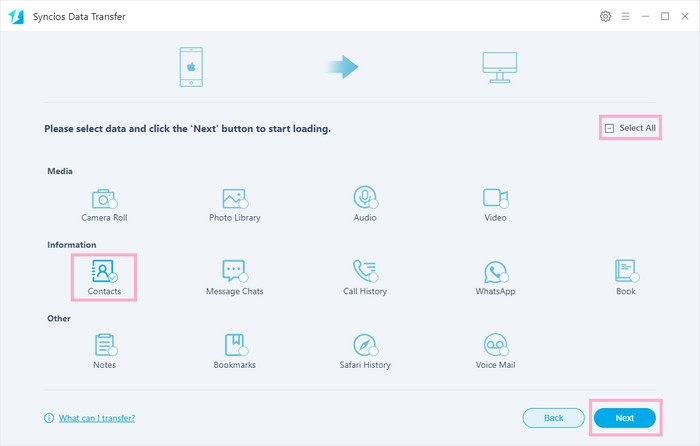Minimize the Syncios window

645,17
